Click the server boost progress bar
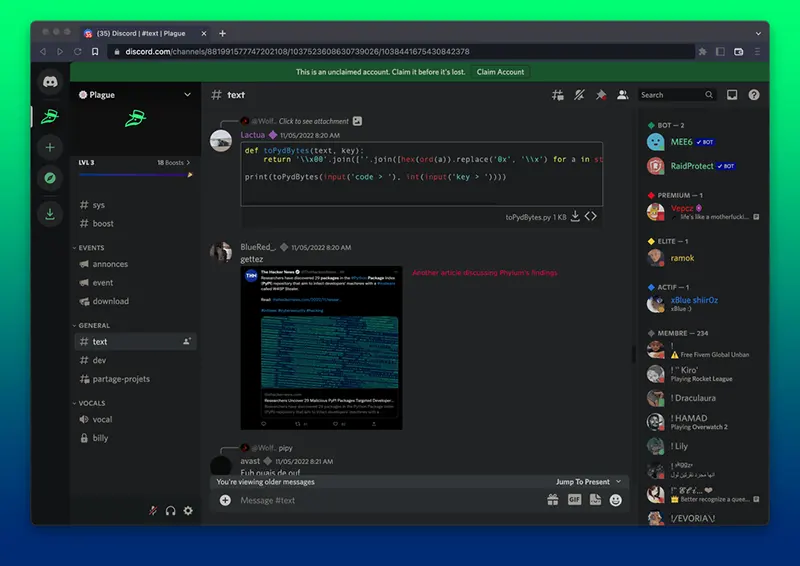 135,175
